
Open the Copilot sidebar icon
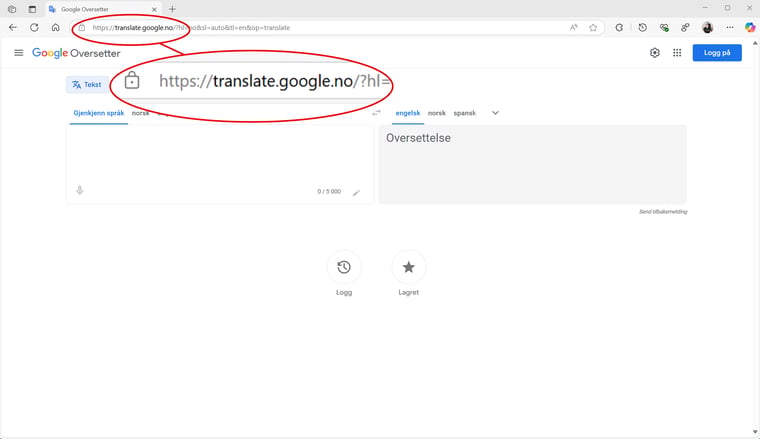[750, 28]
